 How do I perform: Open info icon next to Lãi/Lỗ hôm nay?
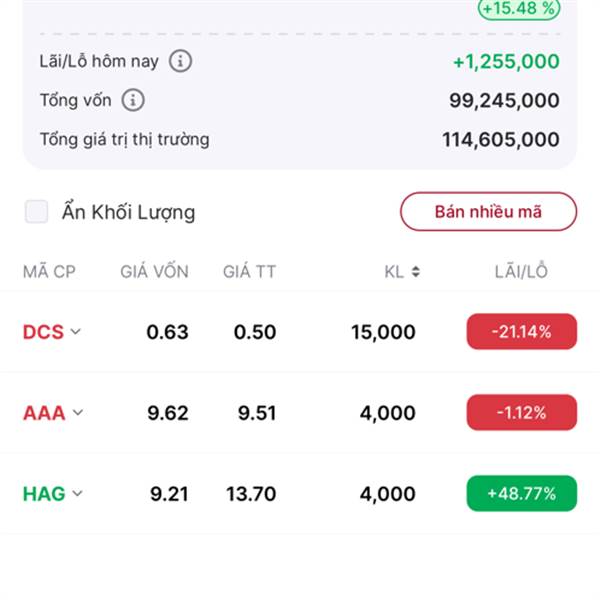[180, 61]
